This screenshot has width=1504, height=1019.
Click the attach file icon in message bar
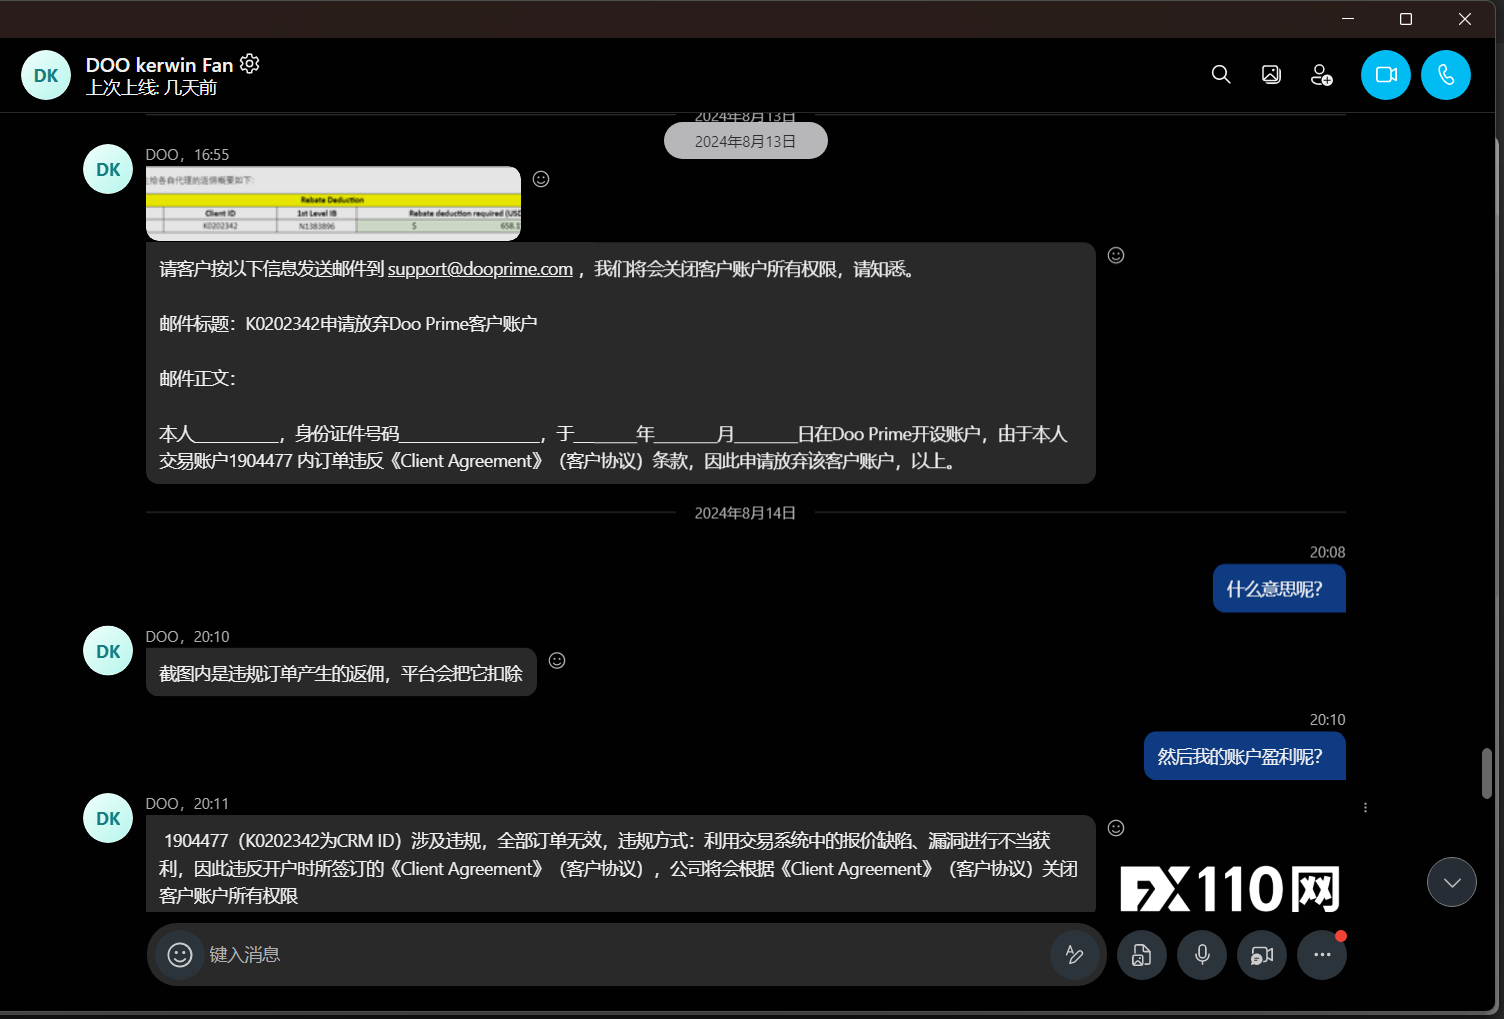point(1141,955)
